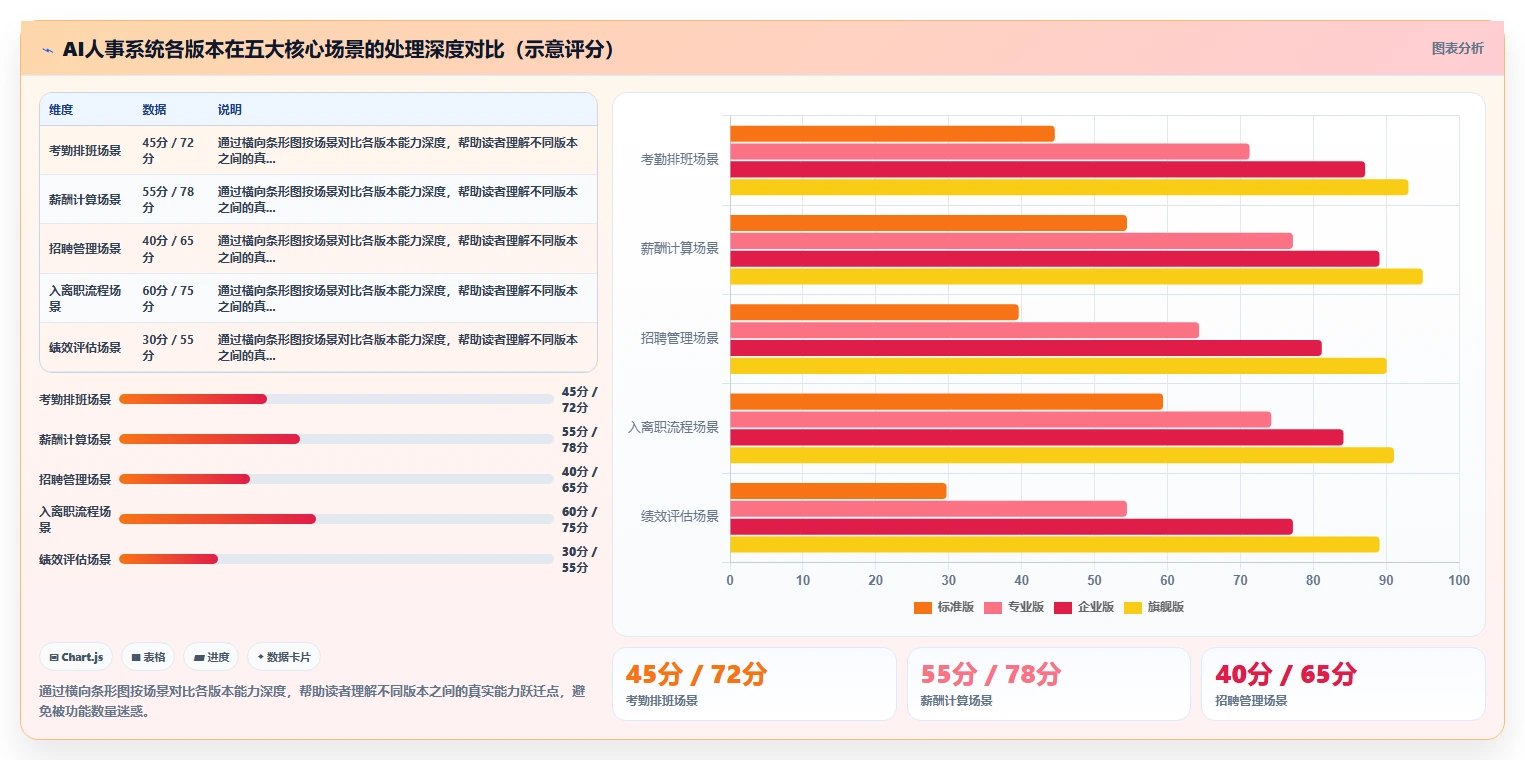Click the yellow 旗舰版 legend color swatch

1133,607
